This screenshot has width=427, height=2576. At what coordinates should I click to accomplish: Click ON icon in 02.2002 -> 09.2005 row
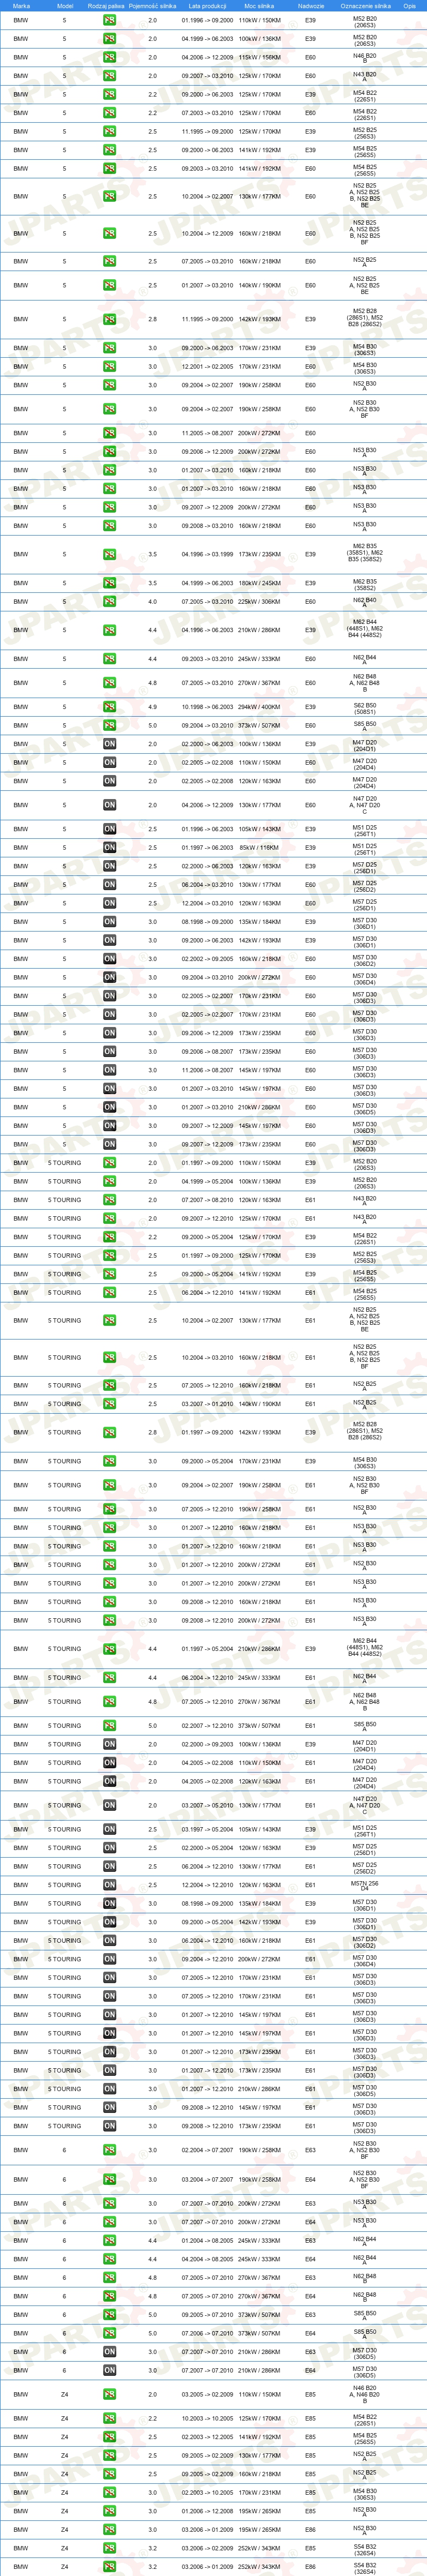pyautogui.click(x=109, y=959)
